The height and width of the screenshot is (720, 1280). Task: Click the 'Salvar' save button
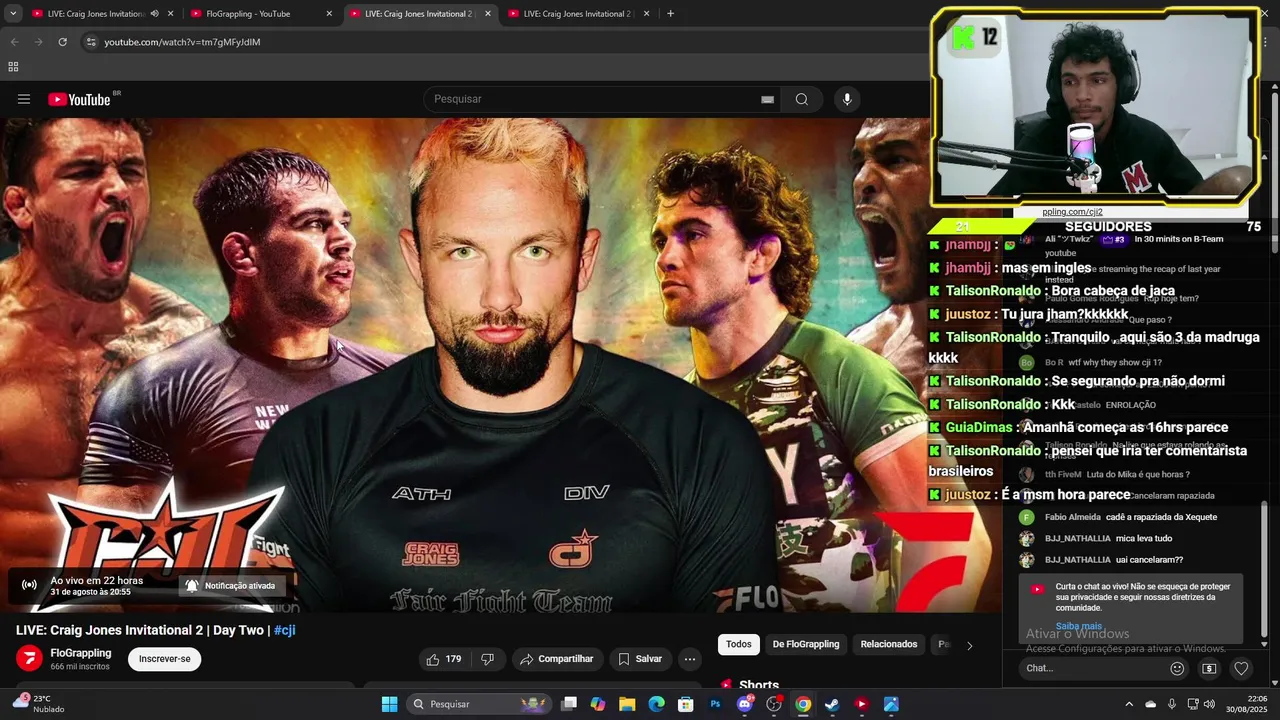tap(640, 659)
